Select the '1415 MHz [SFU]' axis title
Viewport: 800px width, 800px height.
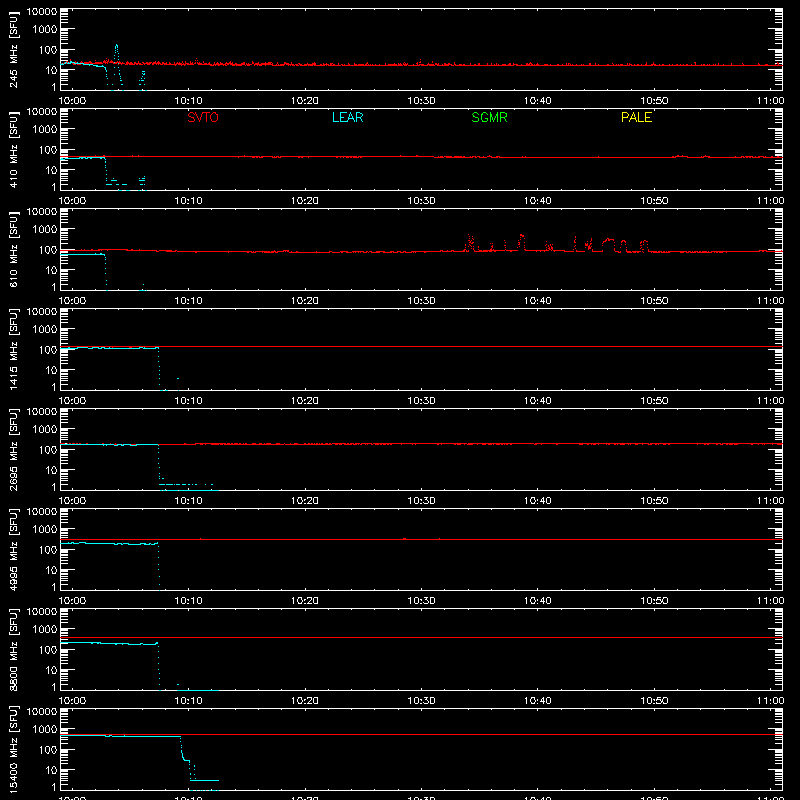[14, 349]
